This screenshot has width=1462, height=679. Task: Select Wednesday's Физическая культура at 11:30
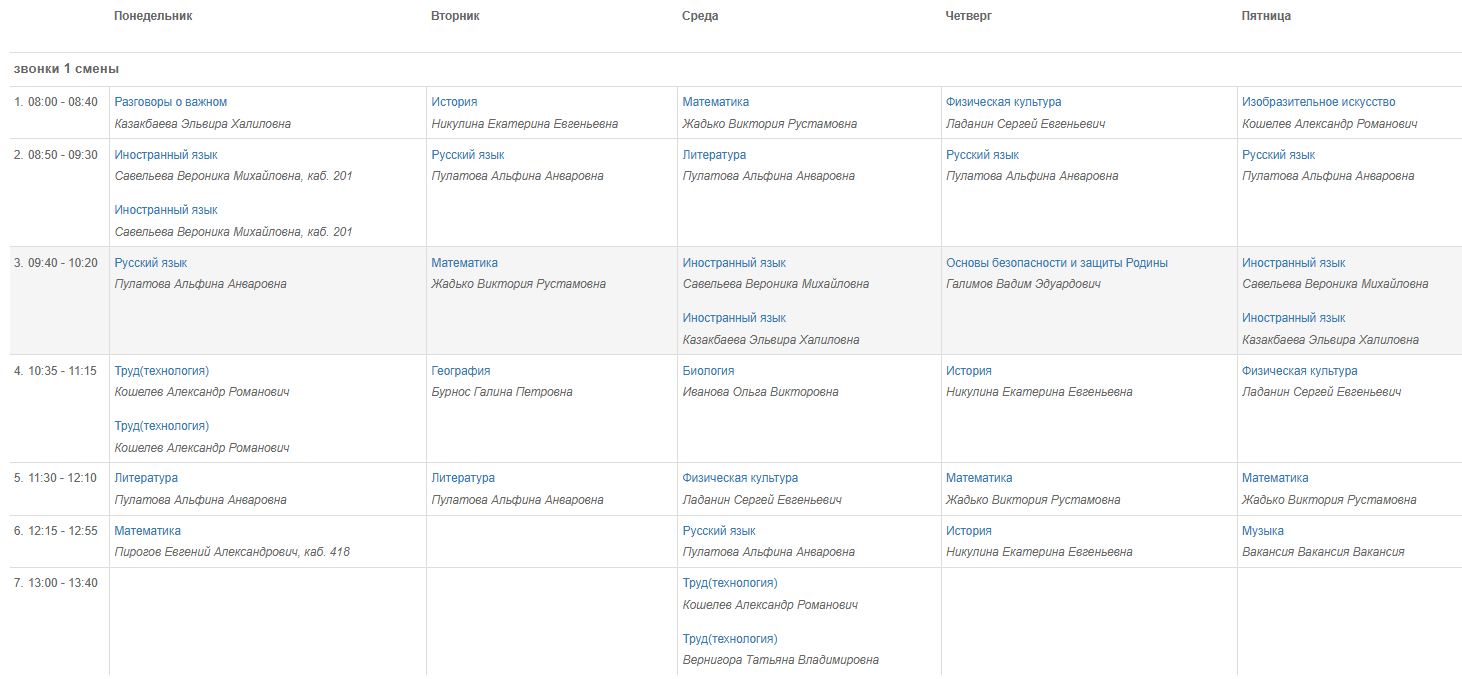pyautogui.click(x=741, y=478)
